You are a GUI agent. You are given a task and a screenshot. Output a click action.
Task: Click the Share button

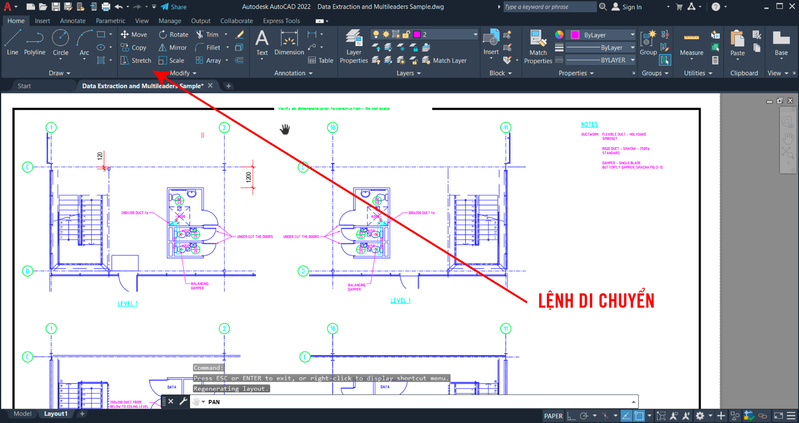coord(174,7)
